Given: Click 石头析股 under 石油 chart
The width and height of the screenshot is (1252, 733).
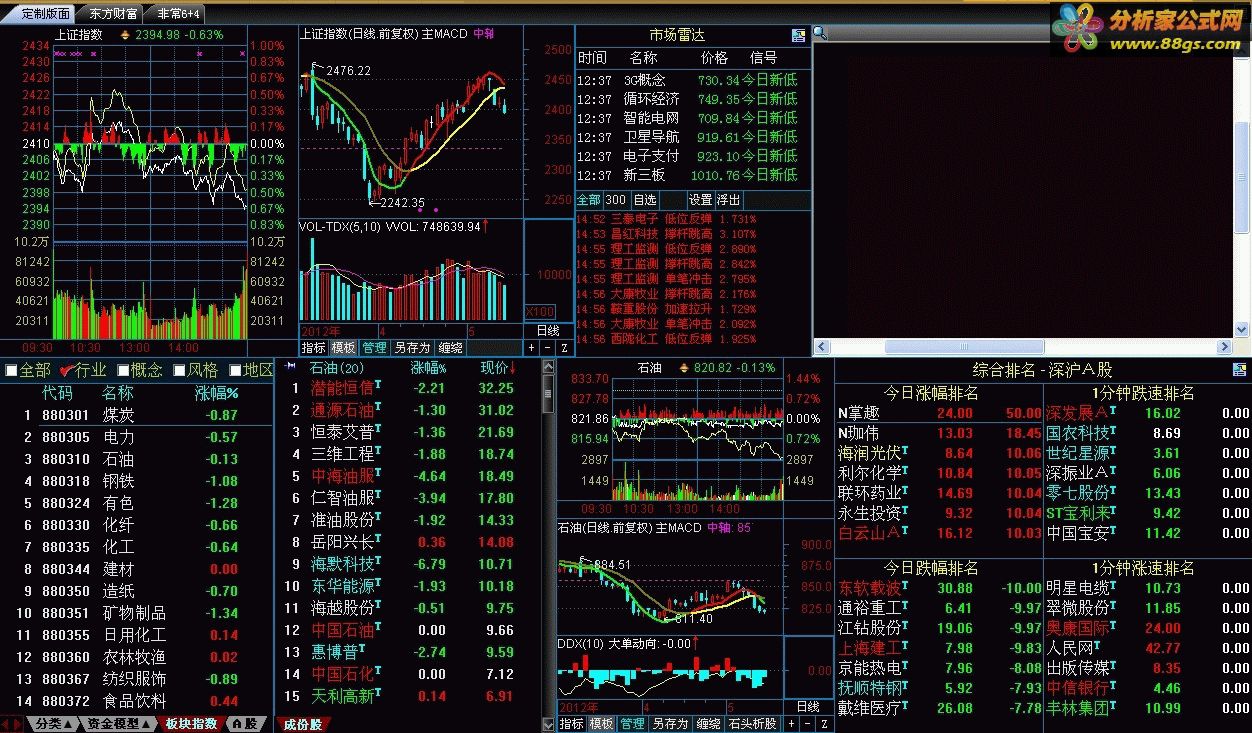Looking at the screenshot, I should tap(752, 724).
